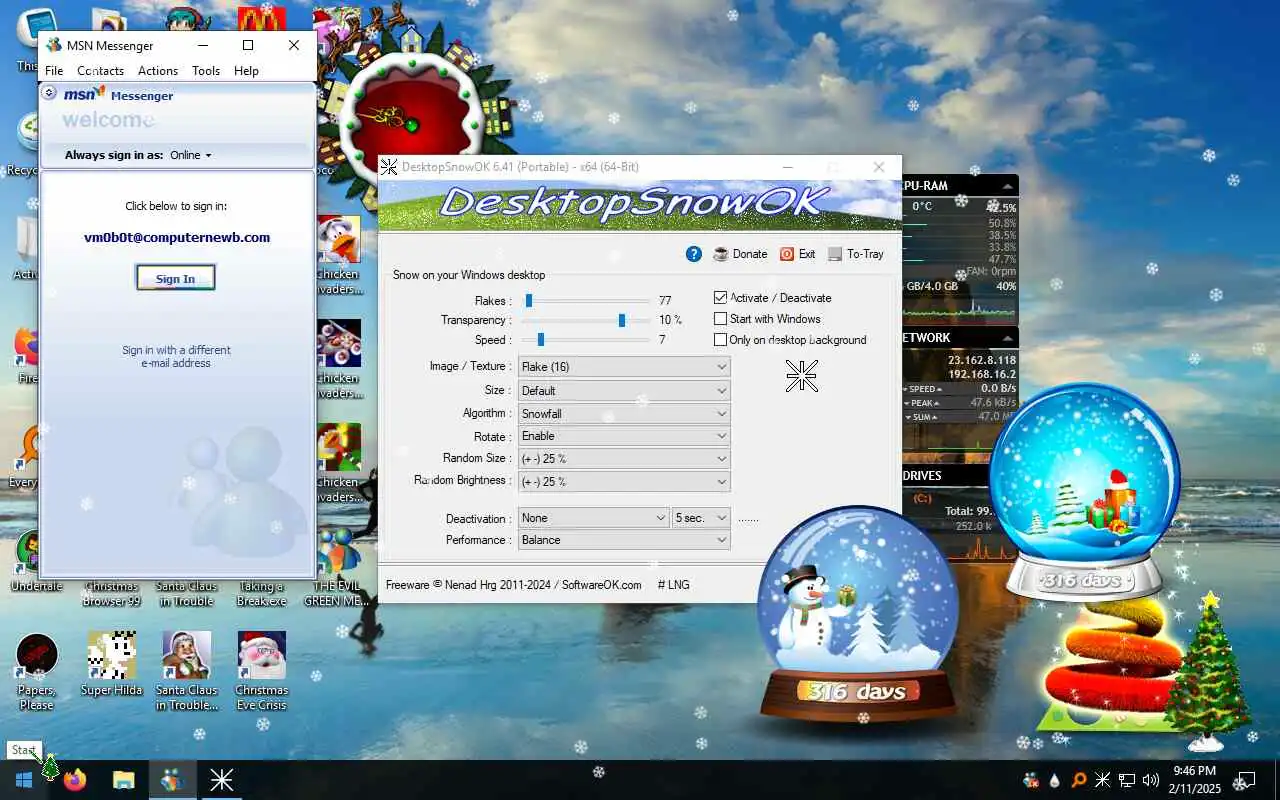Viewport: 1280px width, 800px height.
Task: Click the # LNG language link
Action: 673,585
